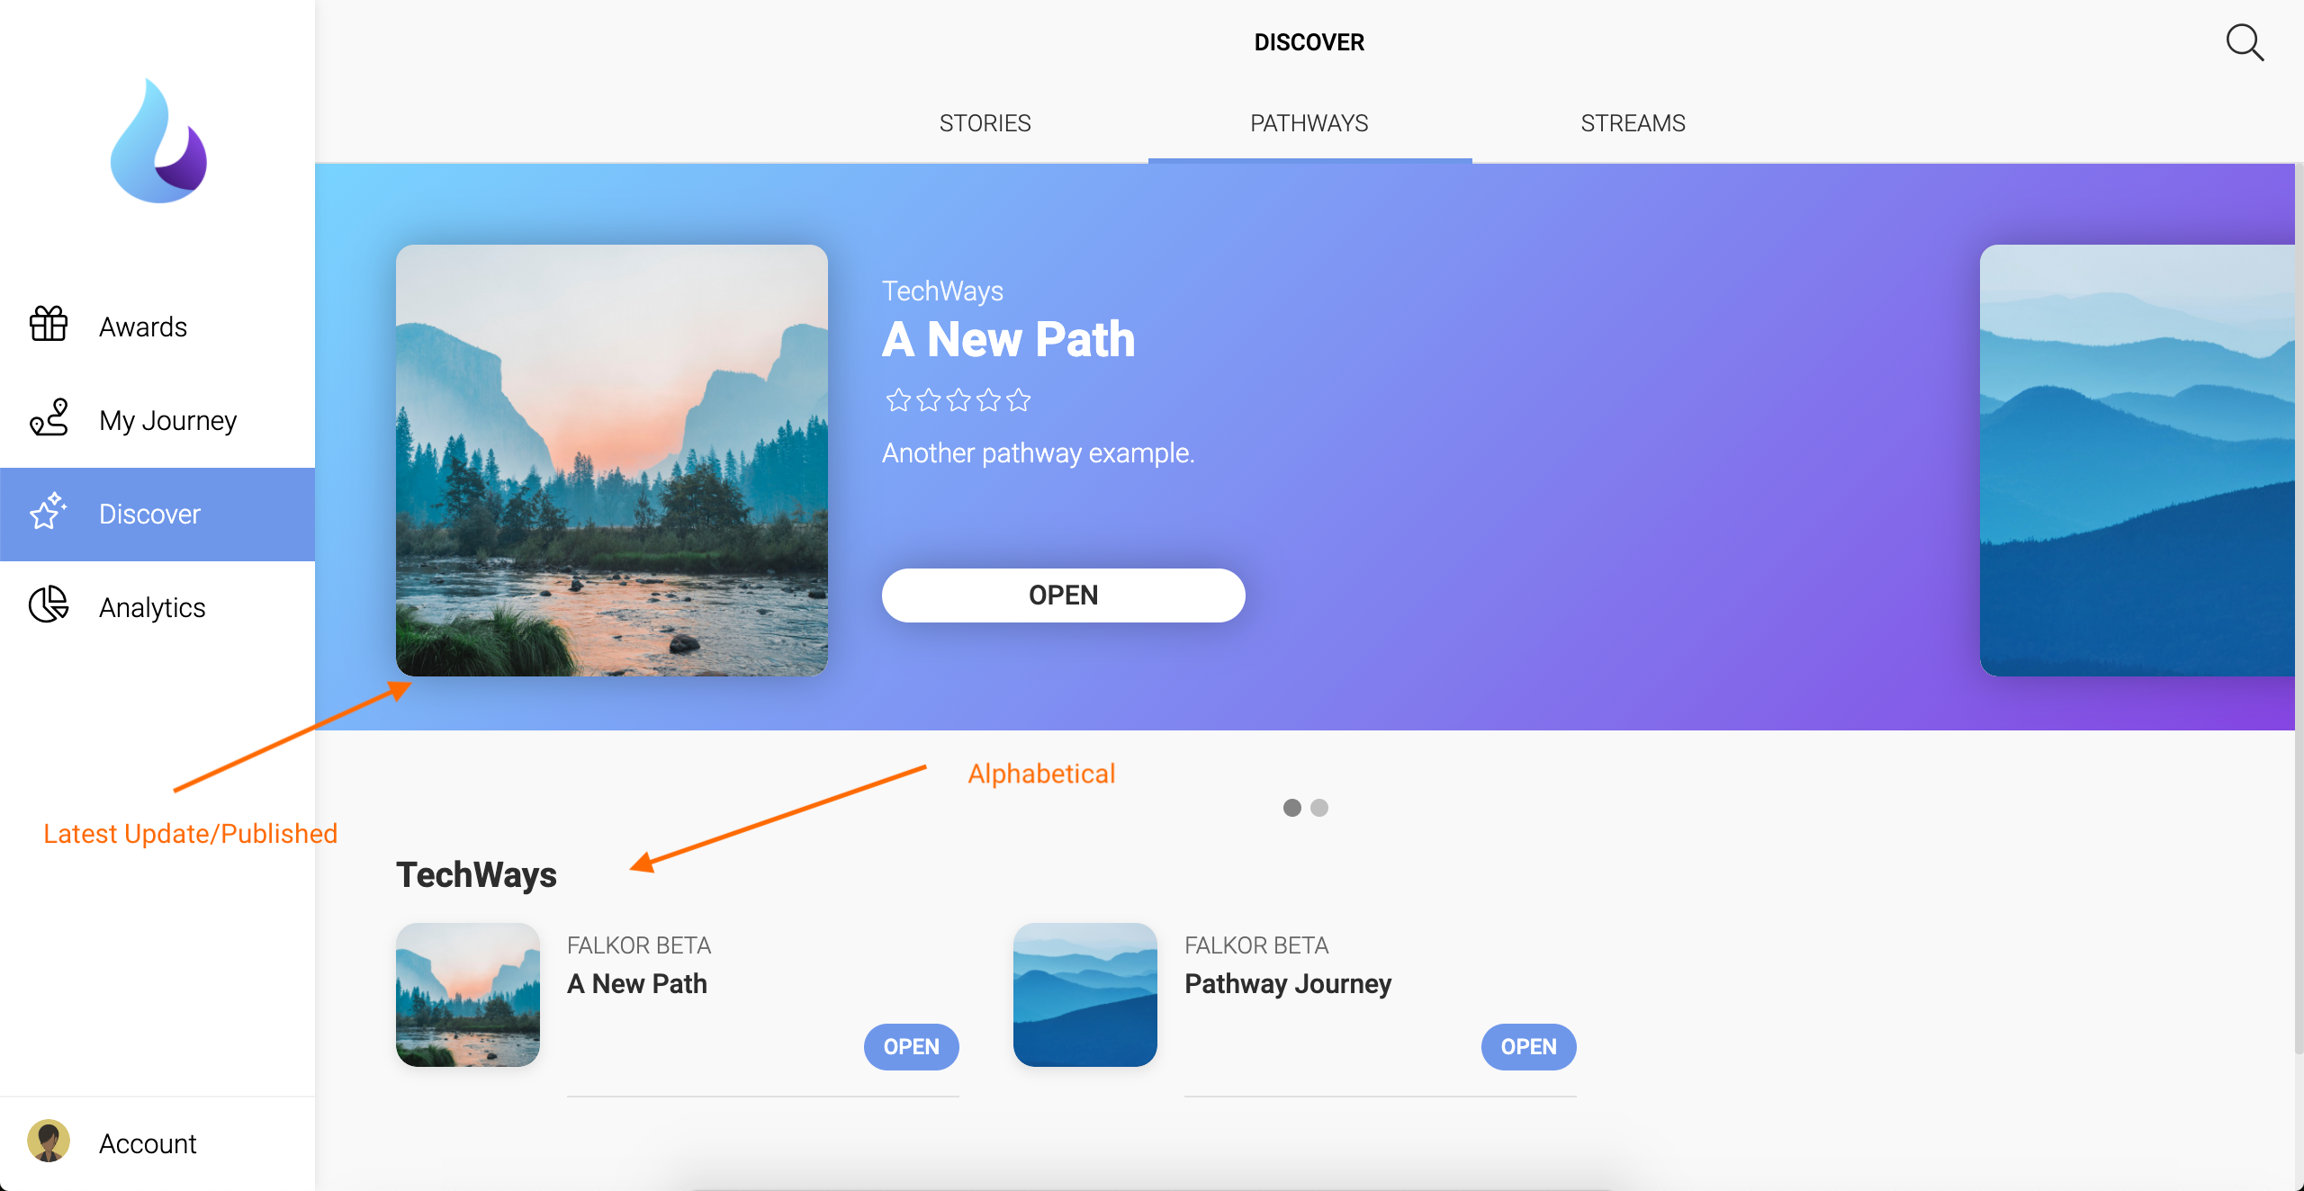Switch to the Stories tab
2304x1191 pixels.
(x=985, y=123)
